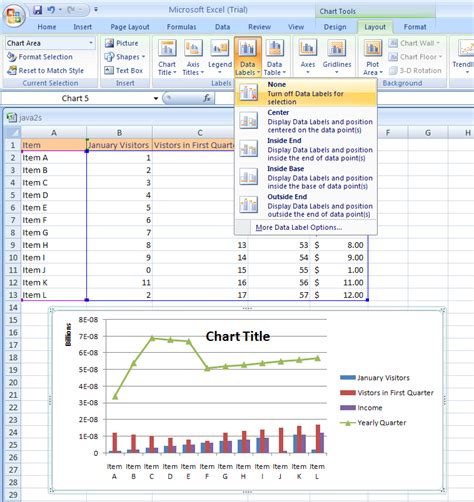
Task: Select the Data ribbon tab
Action: pos(222,27)
